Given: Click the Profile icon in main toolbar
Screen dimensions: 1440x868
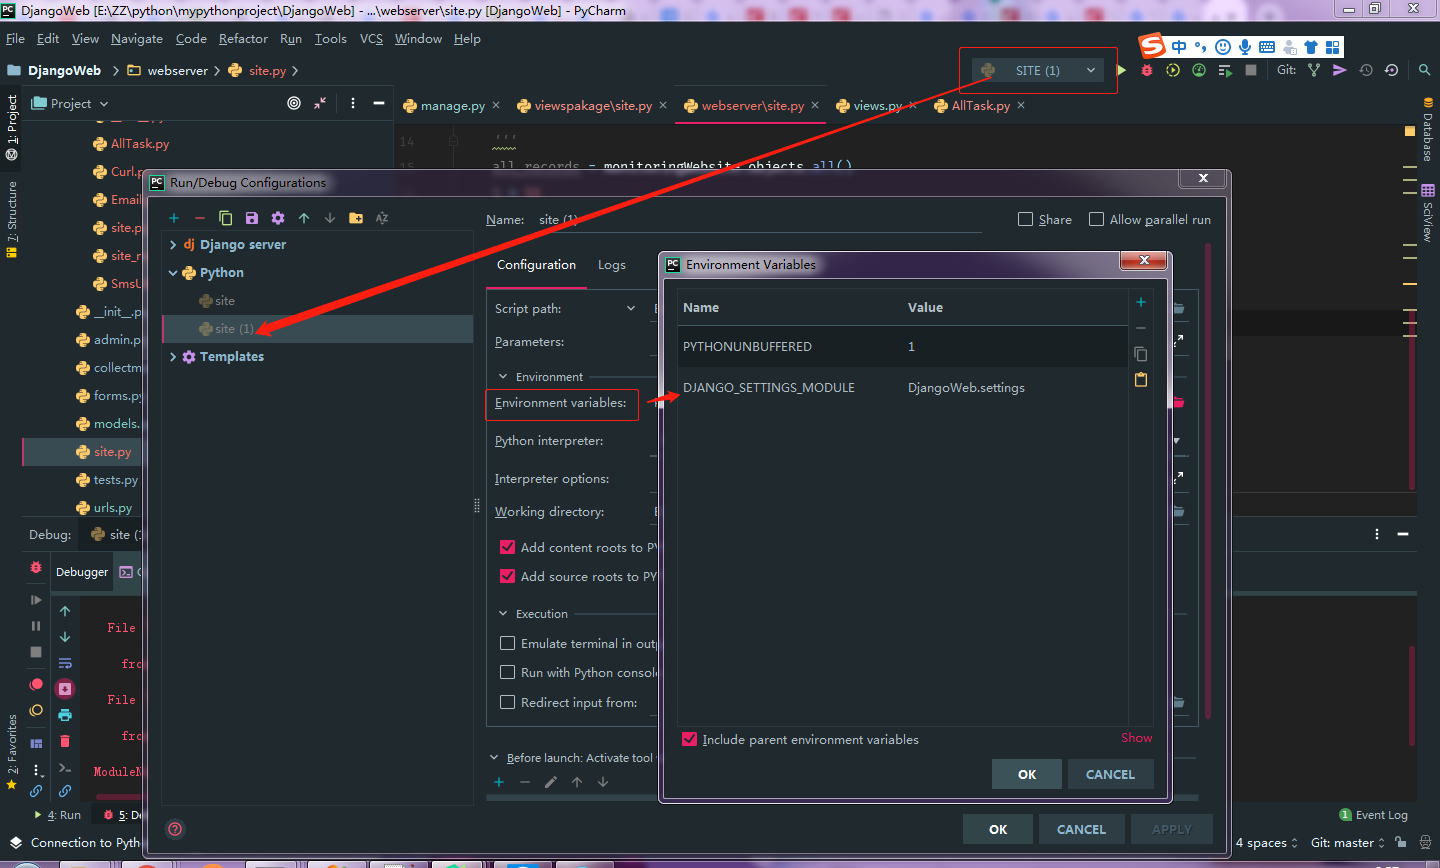Looking at the screenshot, I should click(x=1199, y=70).
